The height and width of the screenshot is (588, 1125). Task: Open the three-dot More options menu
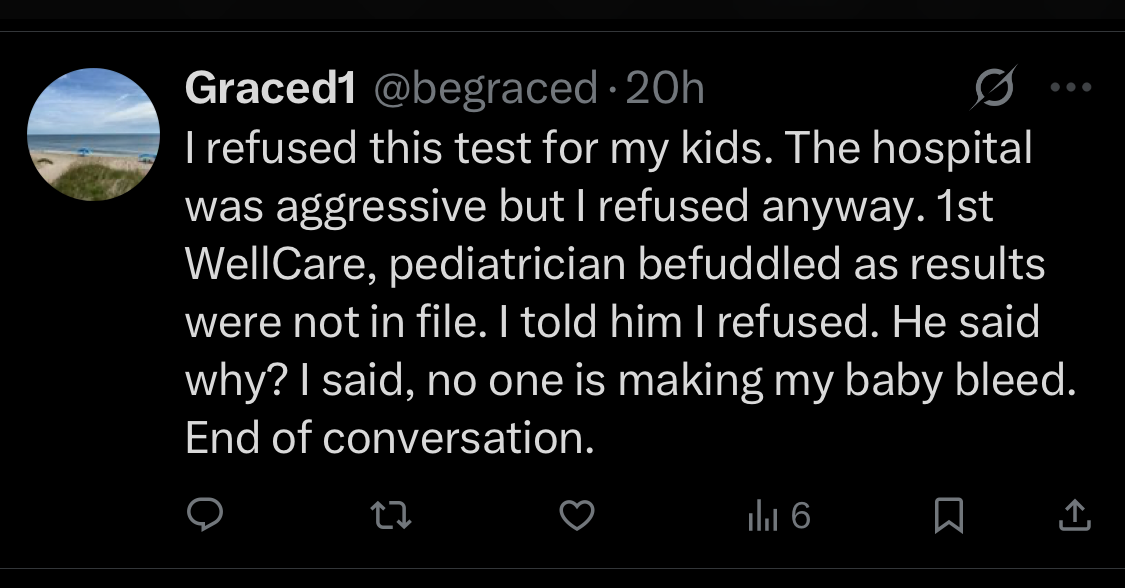tap(1071, 88)
